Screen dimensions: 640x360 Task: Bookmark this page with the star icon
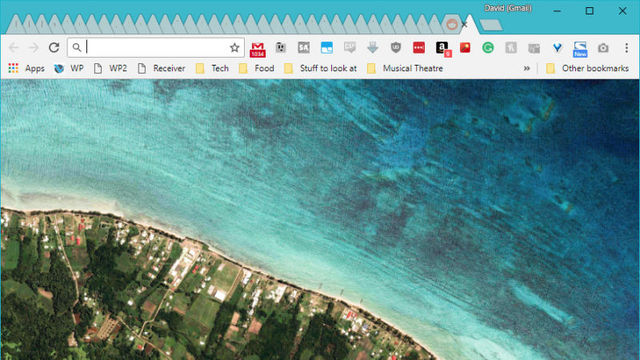pyautogui.click(x=234, y=48)
